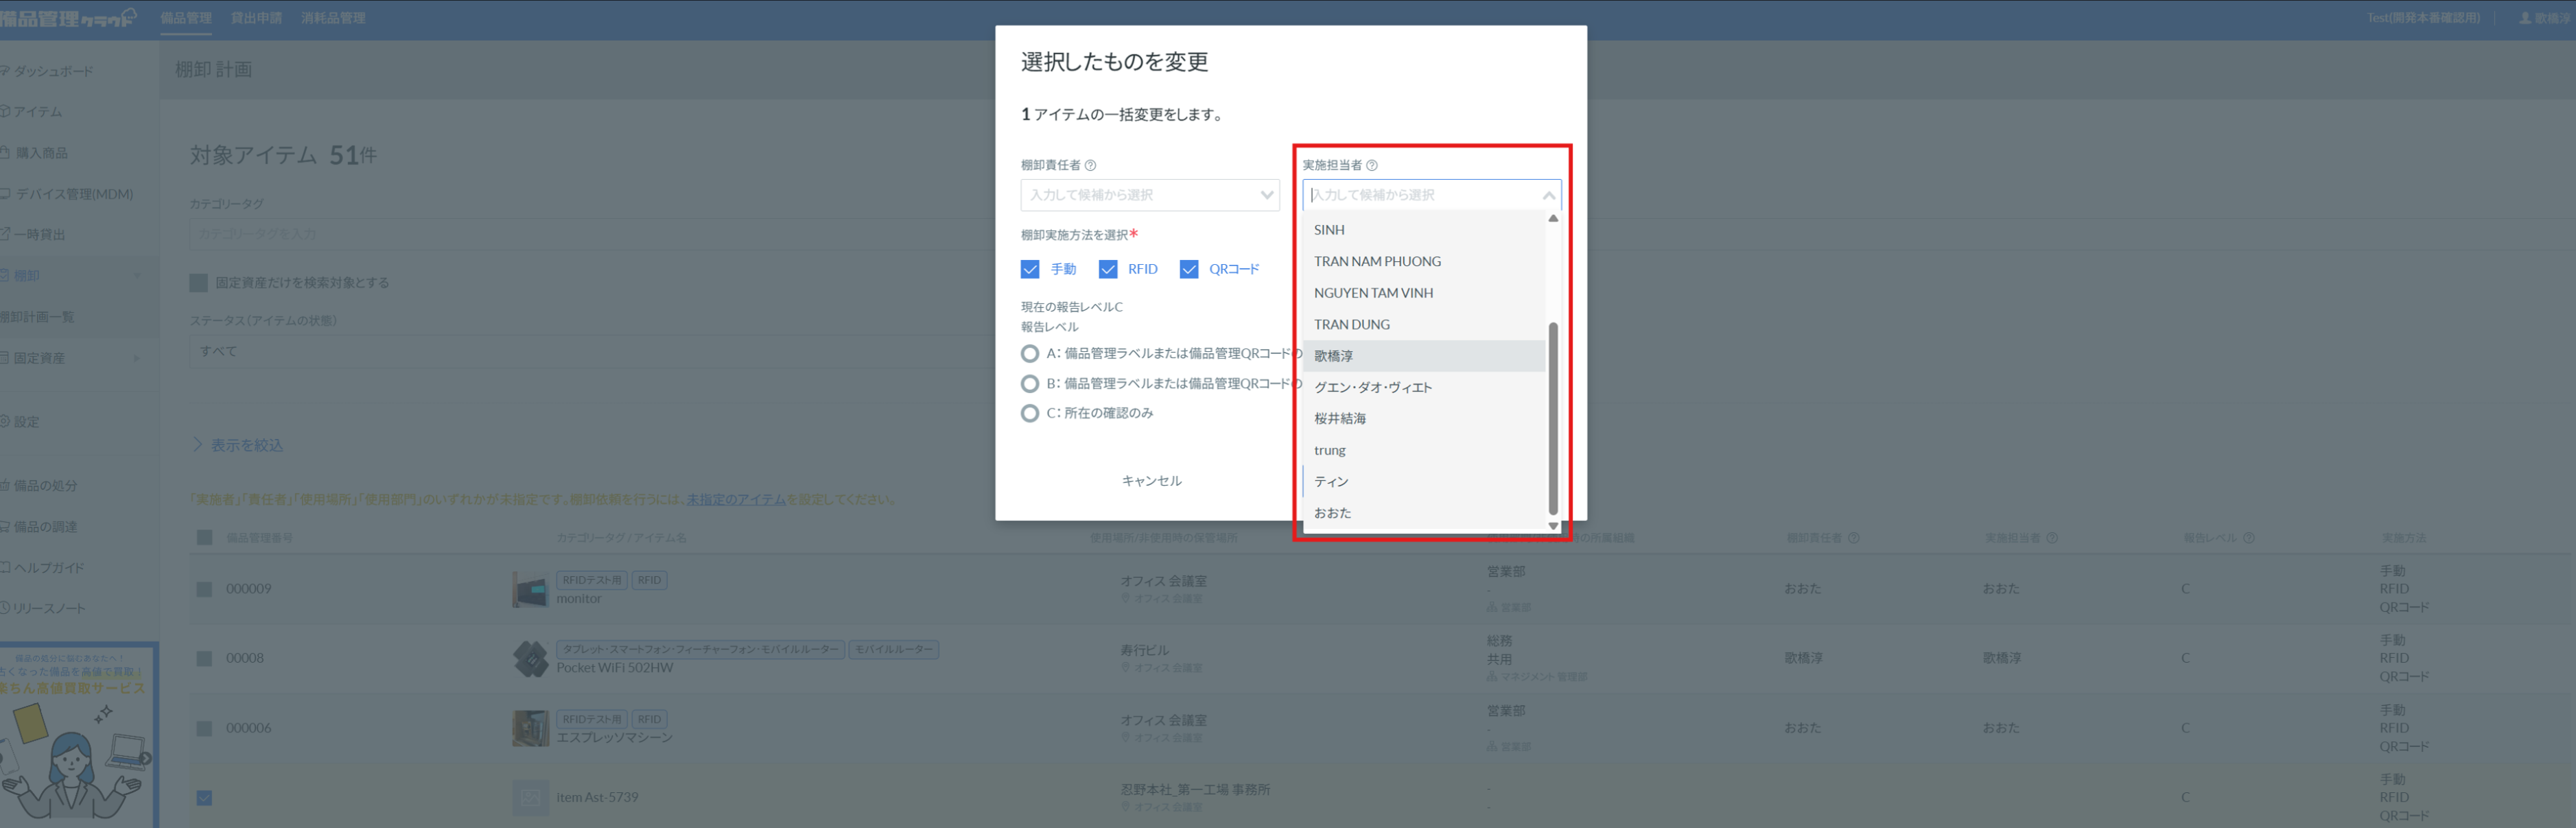Open the 棚卸責任者 dropdown
This screenshot has width=2576, height=828.
click(x=1149, y=195)
